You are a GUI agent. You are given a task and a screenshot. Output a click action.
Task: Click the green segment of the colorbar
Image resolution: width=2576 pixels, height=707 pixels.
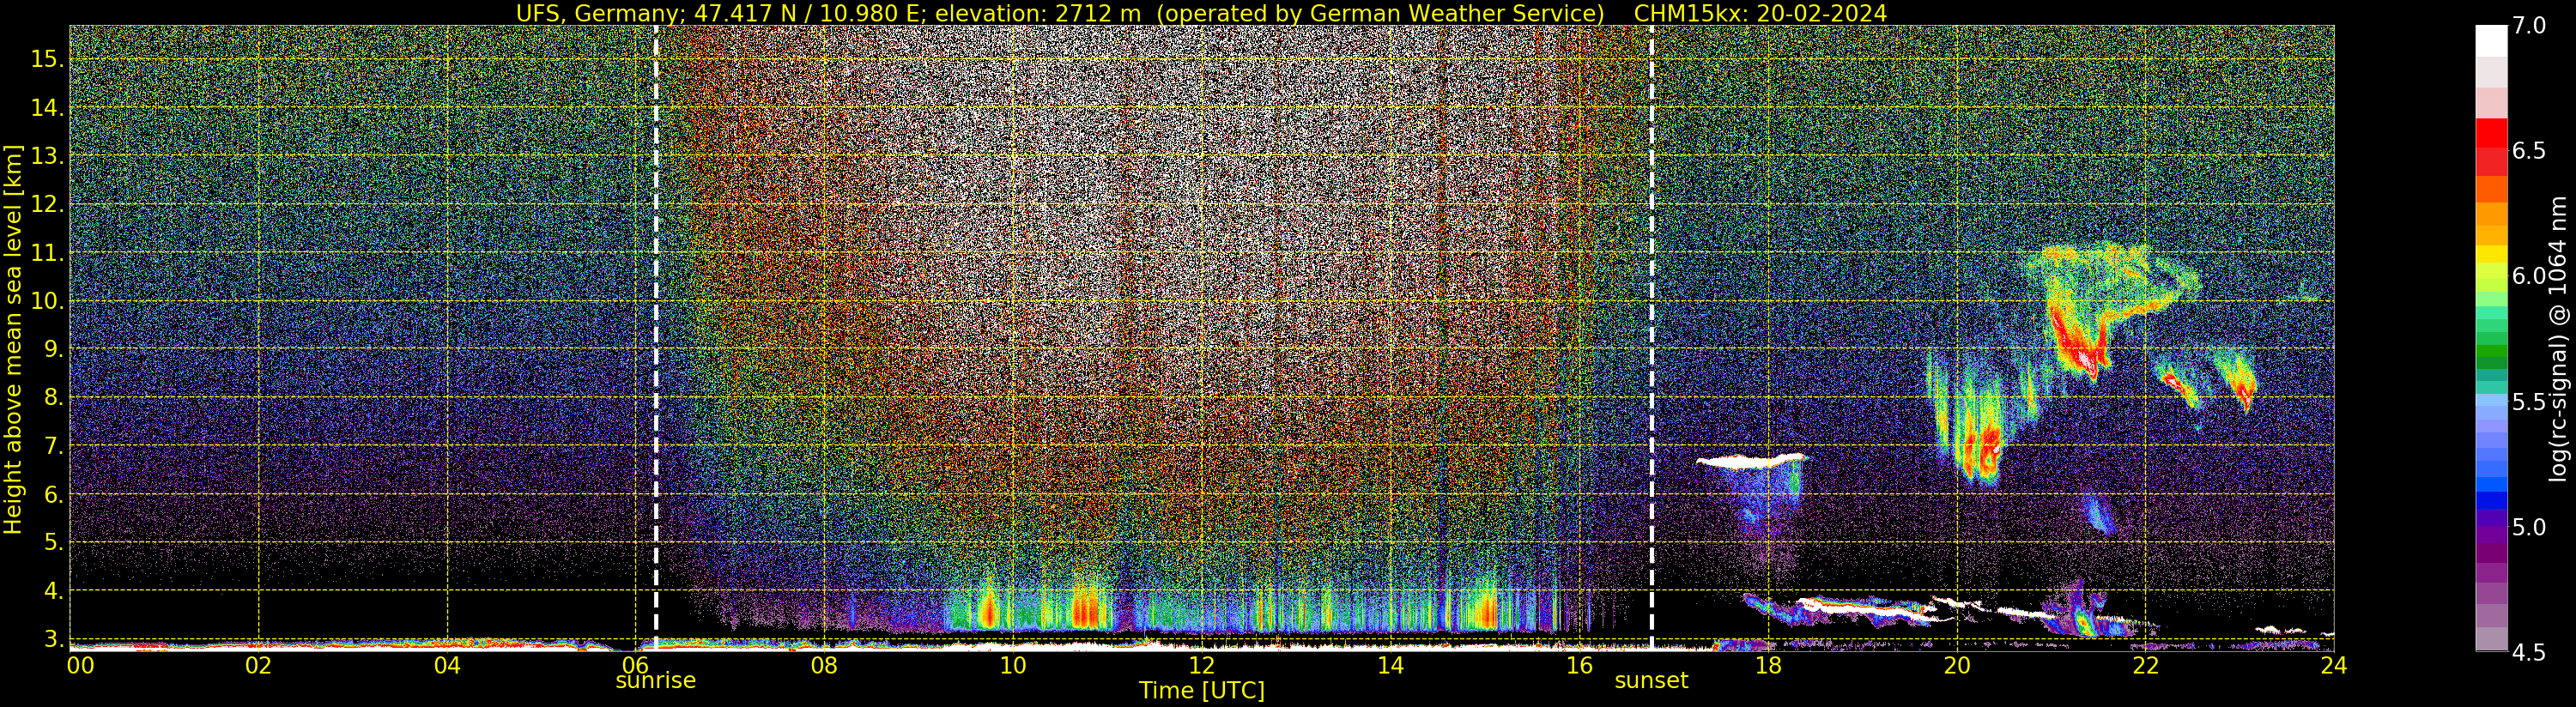(x=2491, y=350)
